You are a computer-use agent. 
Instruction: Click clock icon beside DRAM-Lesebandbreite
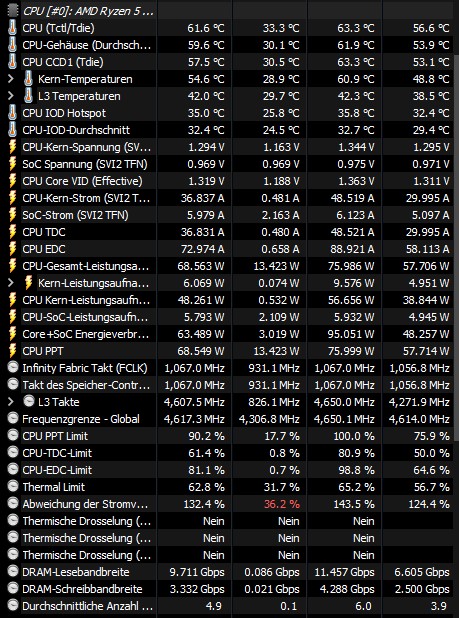pyautogui.click(x=13, y=571)
